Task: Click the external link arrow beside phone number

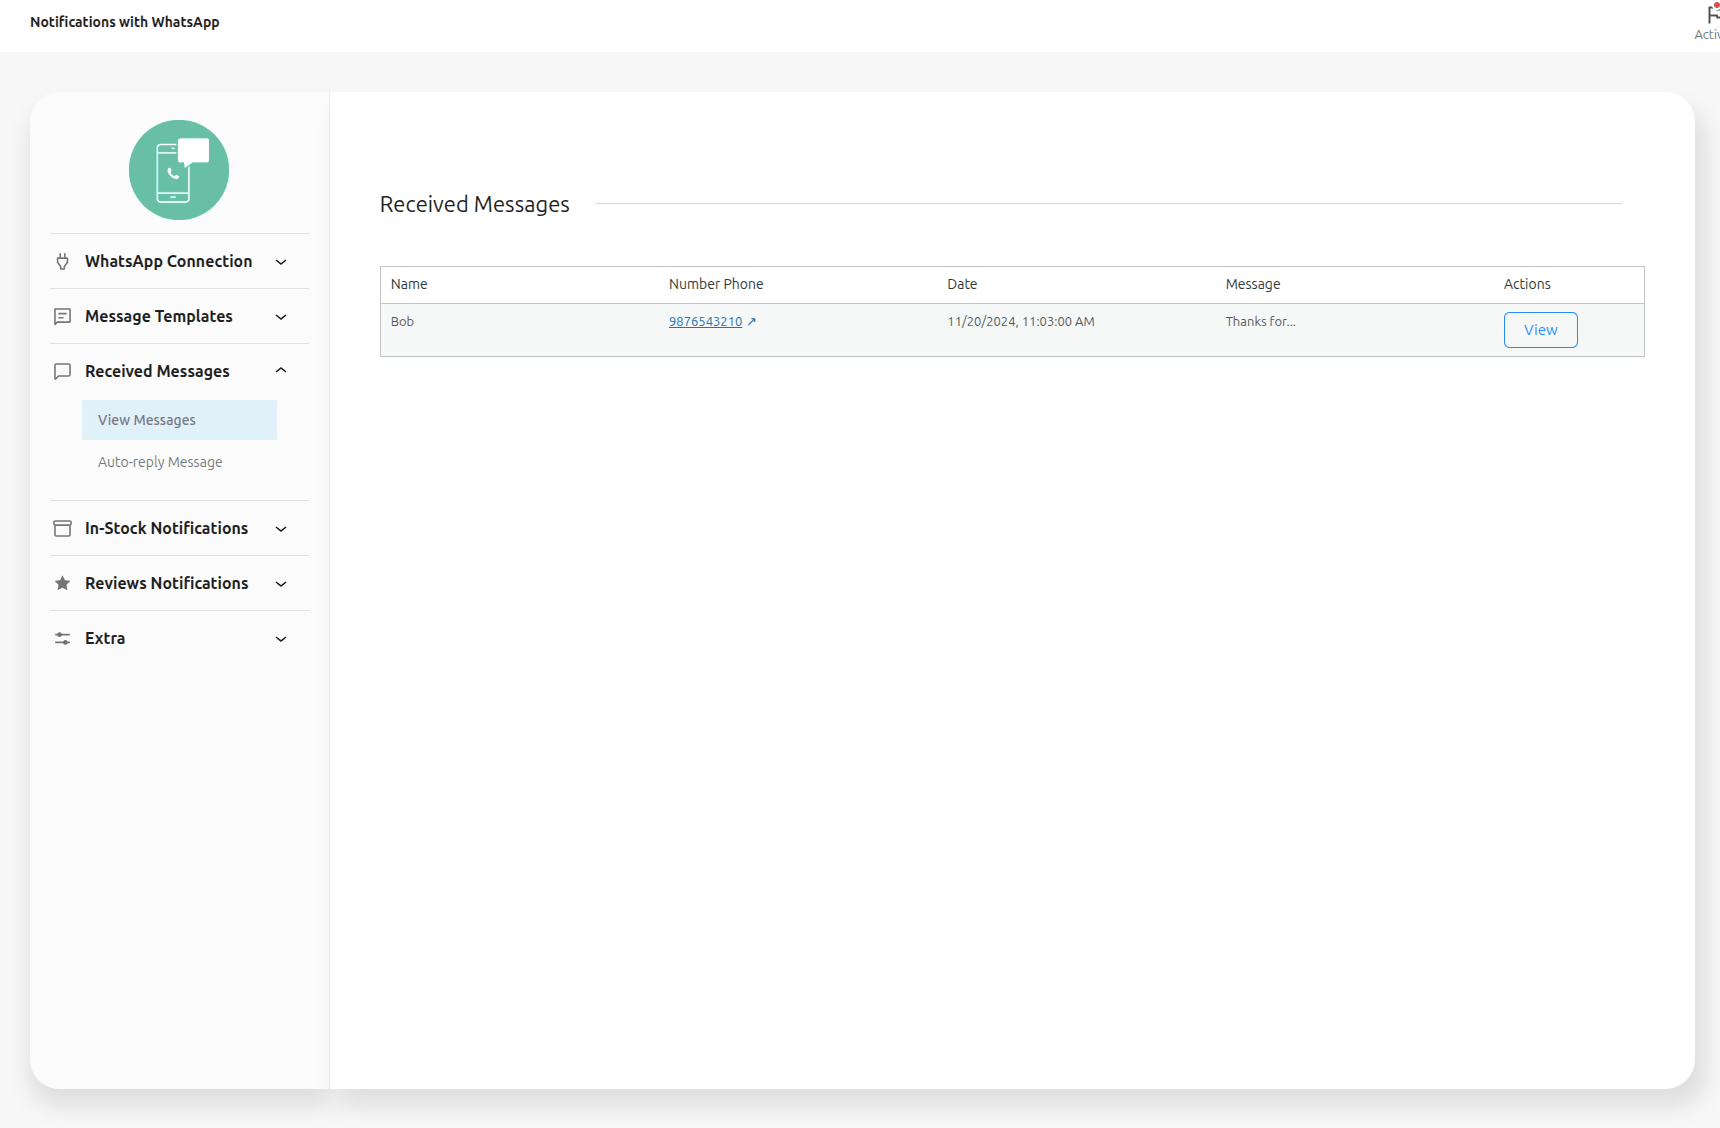Action: pyautogui.click(x=752, y=322)
